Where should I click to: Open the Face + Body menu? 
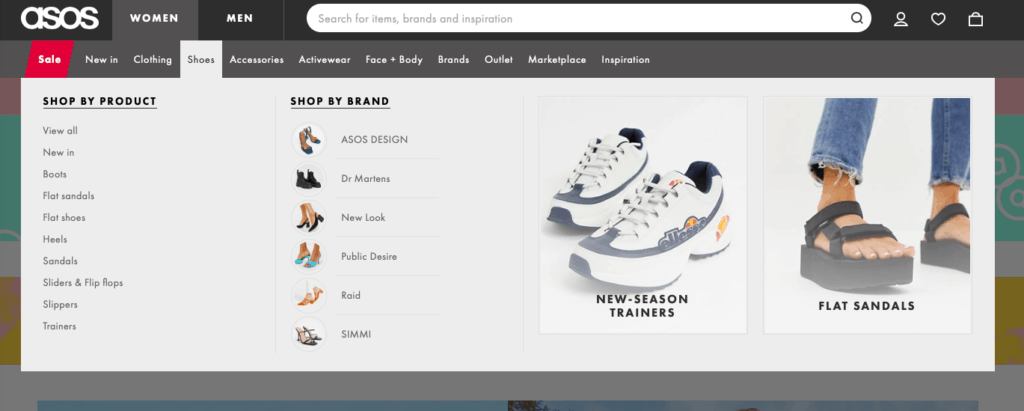pyautogui.click(x=394, y=59)
